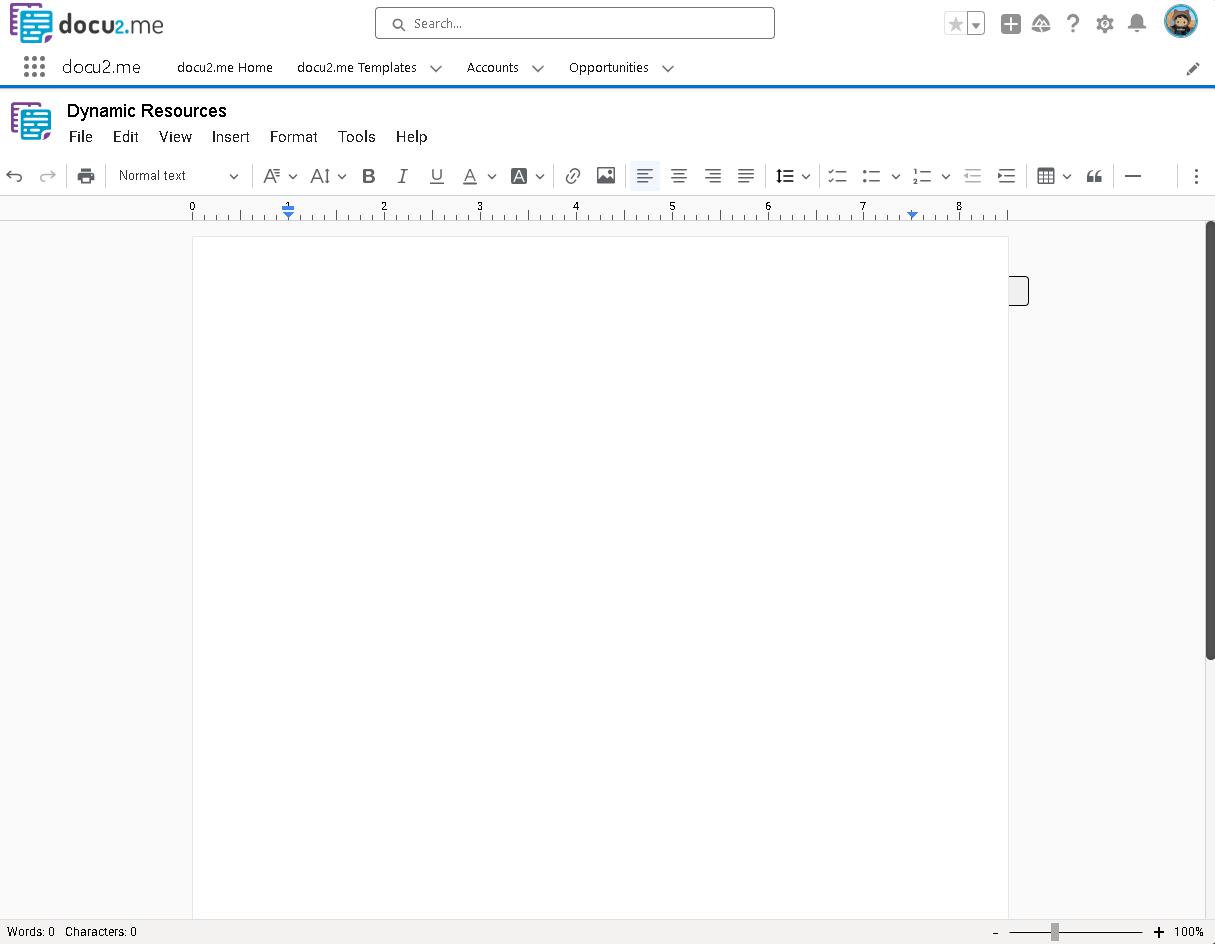Open line spacing options
Screen dimensions: 1215x944
point(793,176)
